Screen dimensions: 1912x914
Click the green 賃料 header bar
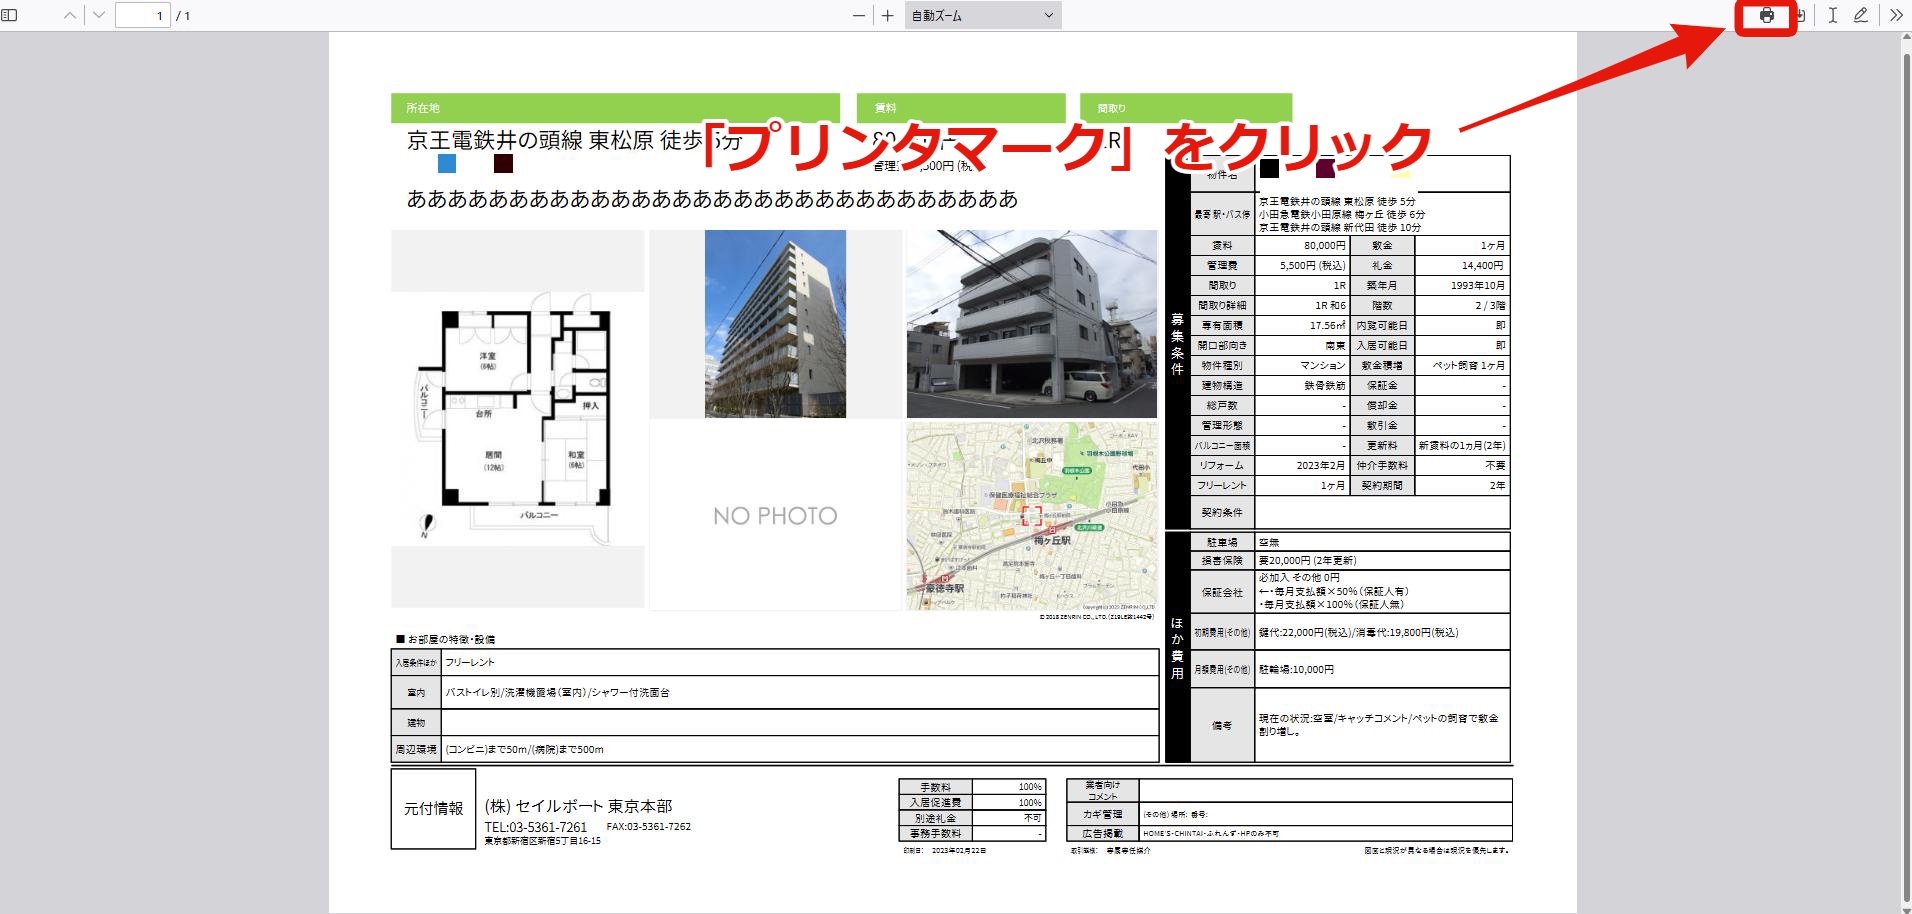(961, 107)
